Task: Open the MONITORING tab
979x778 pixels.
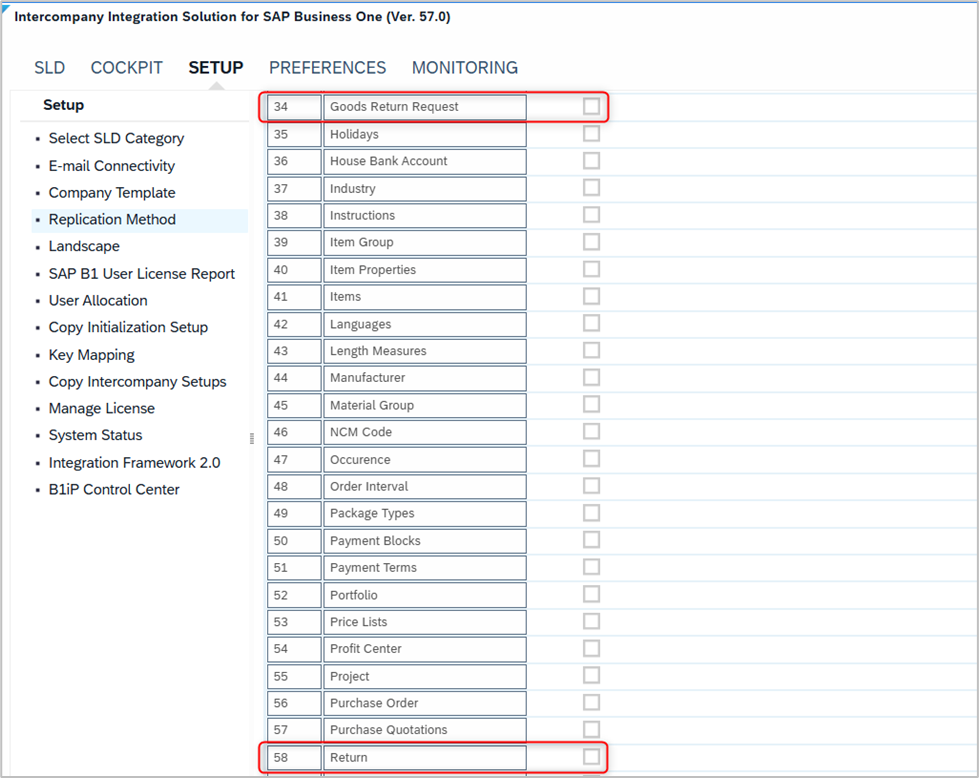Action: tap(465, 67)
